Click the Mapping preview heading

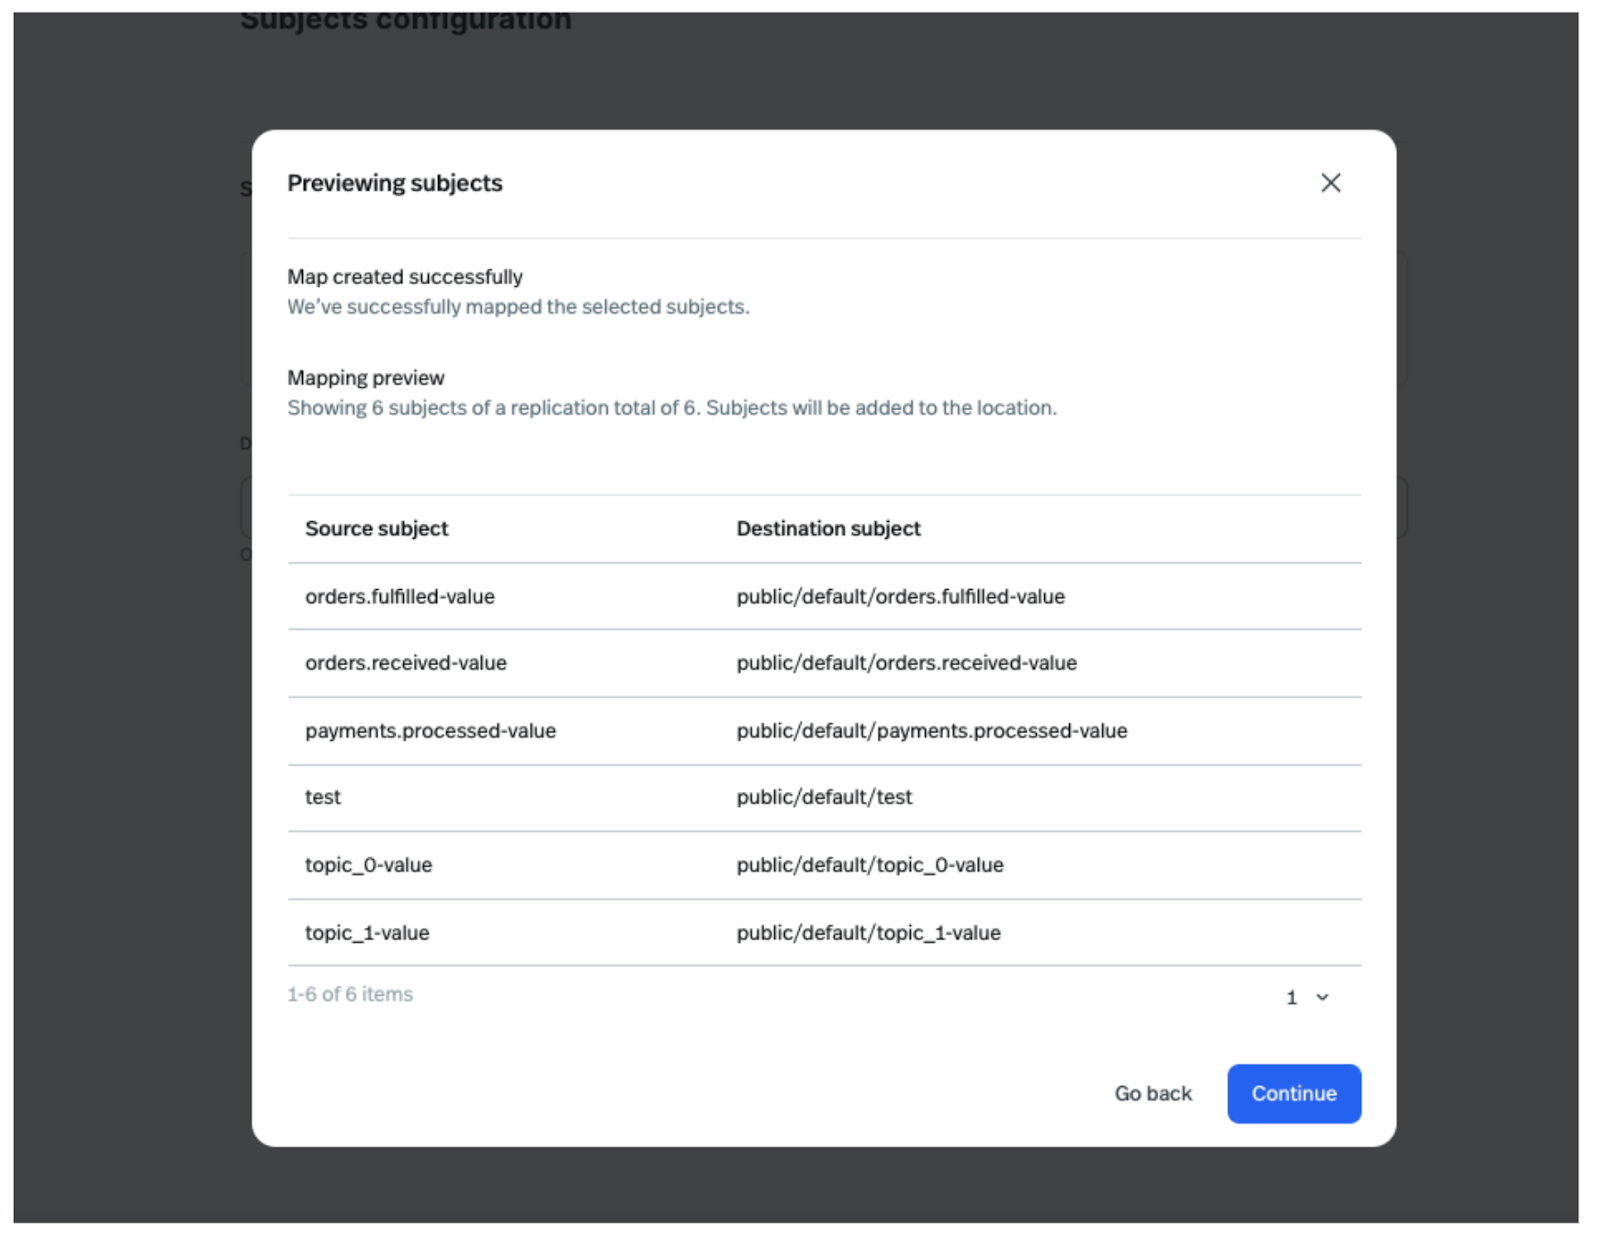[365, 378]
